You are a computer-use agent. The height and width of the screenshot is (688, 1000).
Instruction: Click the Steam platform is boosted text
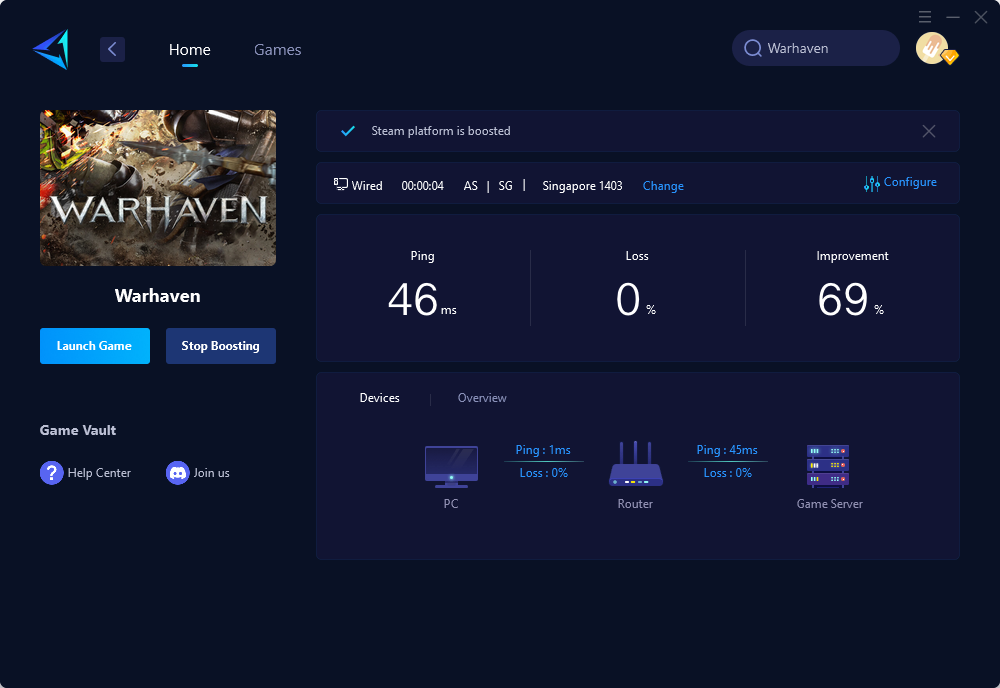[441, 131]
